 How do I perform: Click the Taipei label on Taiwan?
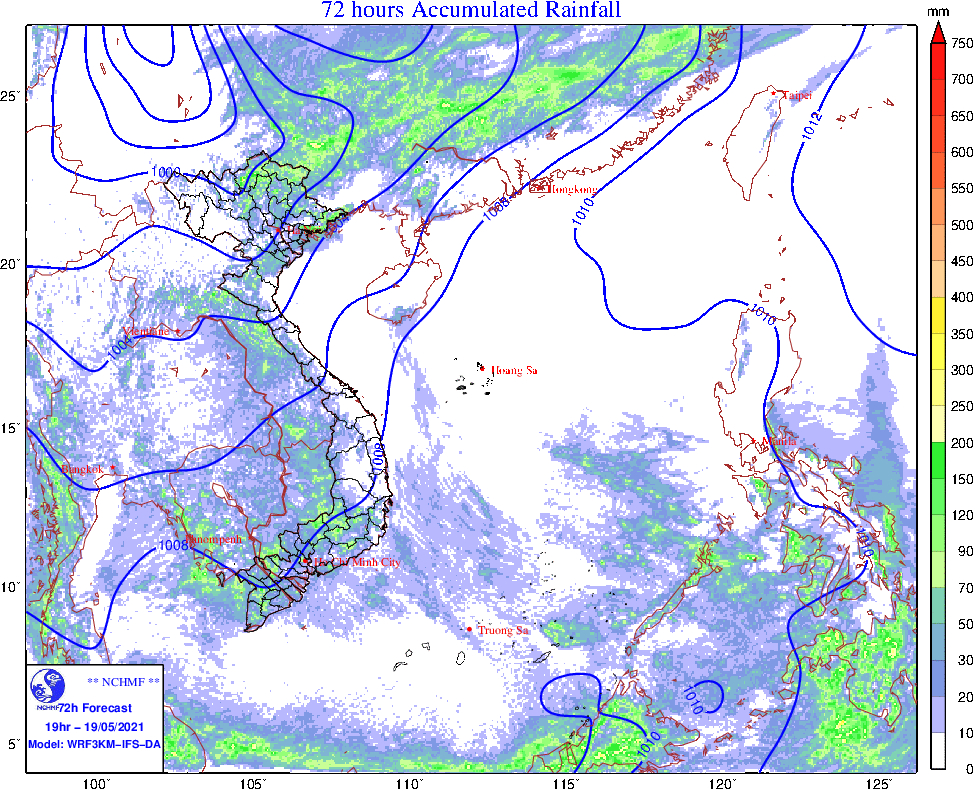point(793,95)
